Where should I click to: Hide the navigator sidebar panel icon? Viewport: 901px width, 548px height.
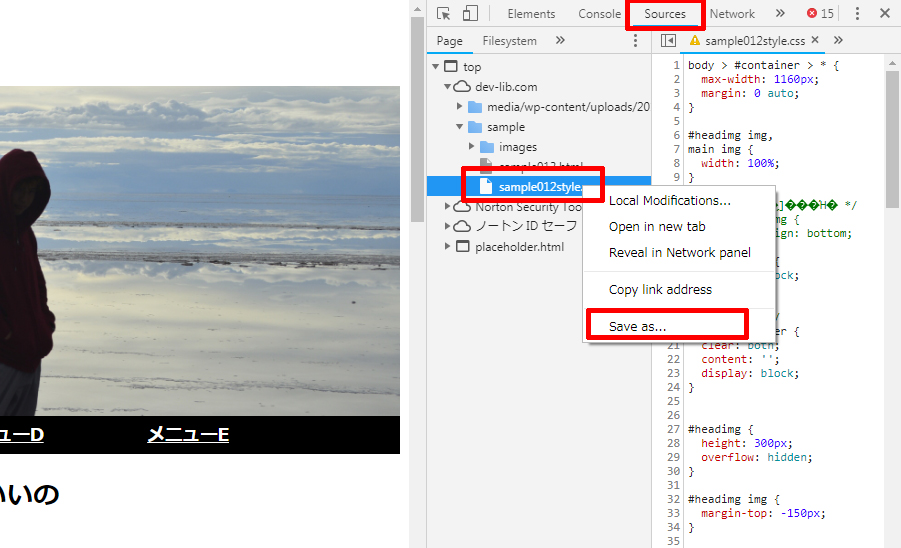(668, 41)
